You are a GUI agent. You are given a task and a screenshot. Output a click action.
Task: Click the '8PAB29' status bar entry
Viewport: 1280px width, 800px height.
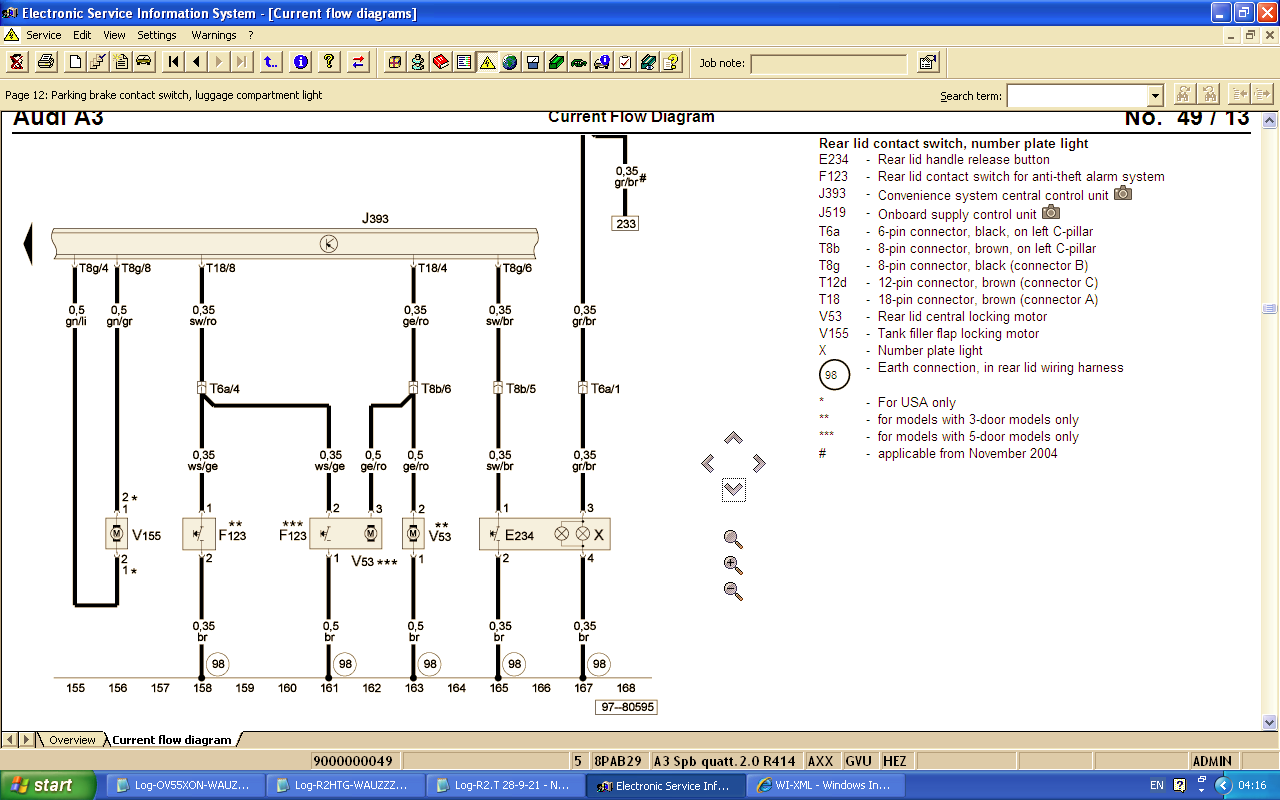(617, 761)
